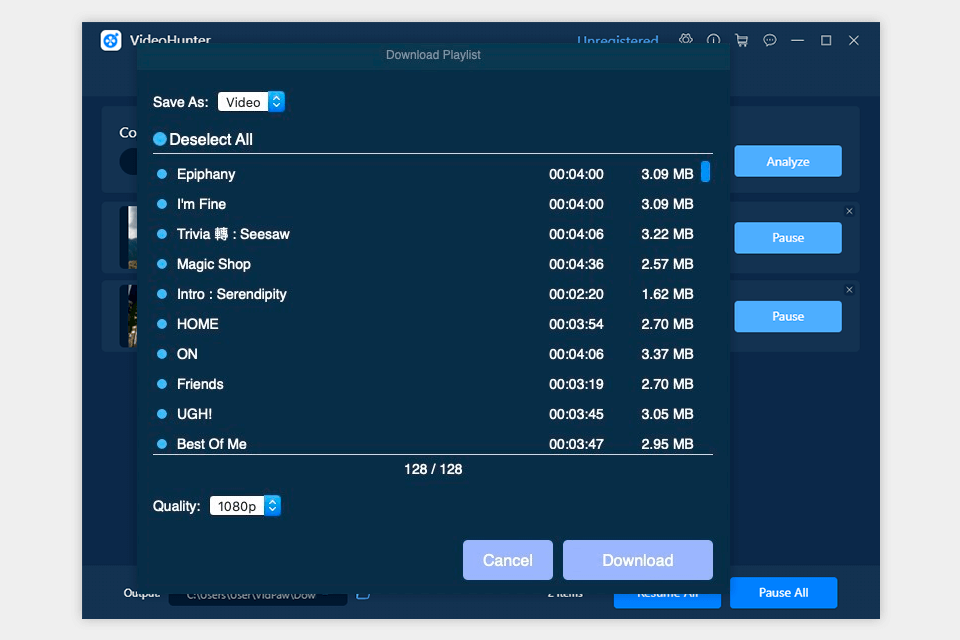Click the info icon in the title bar
This screenshot has width=960, height=640.
point(713,40)
